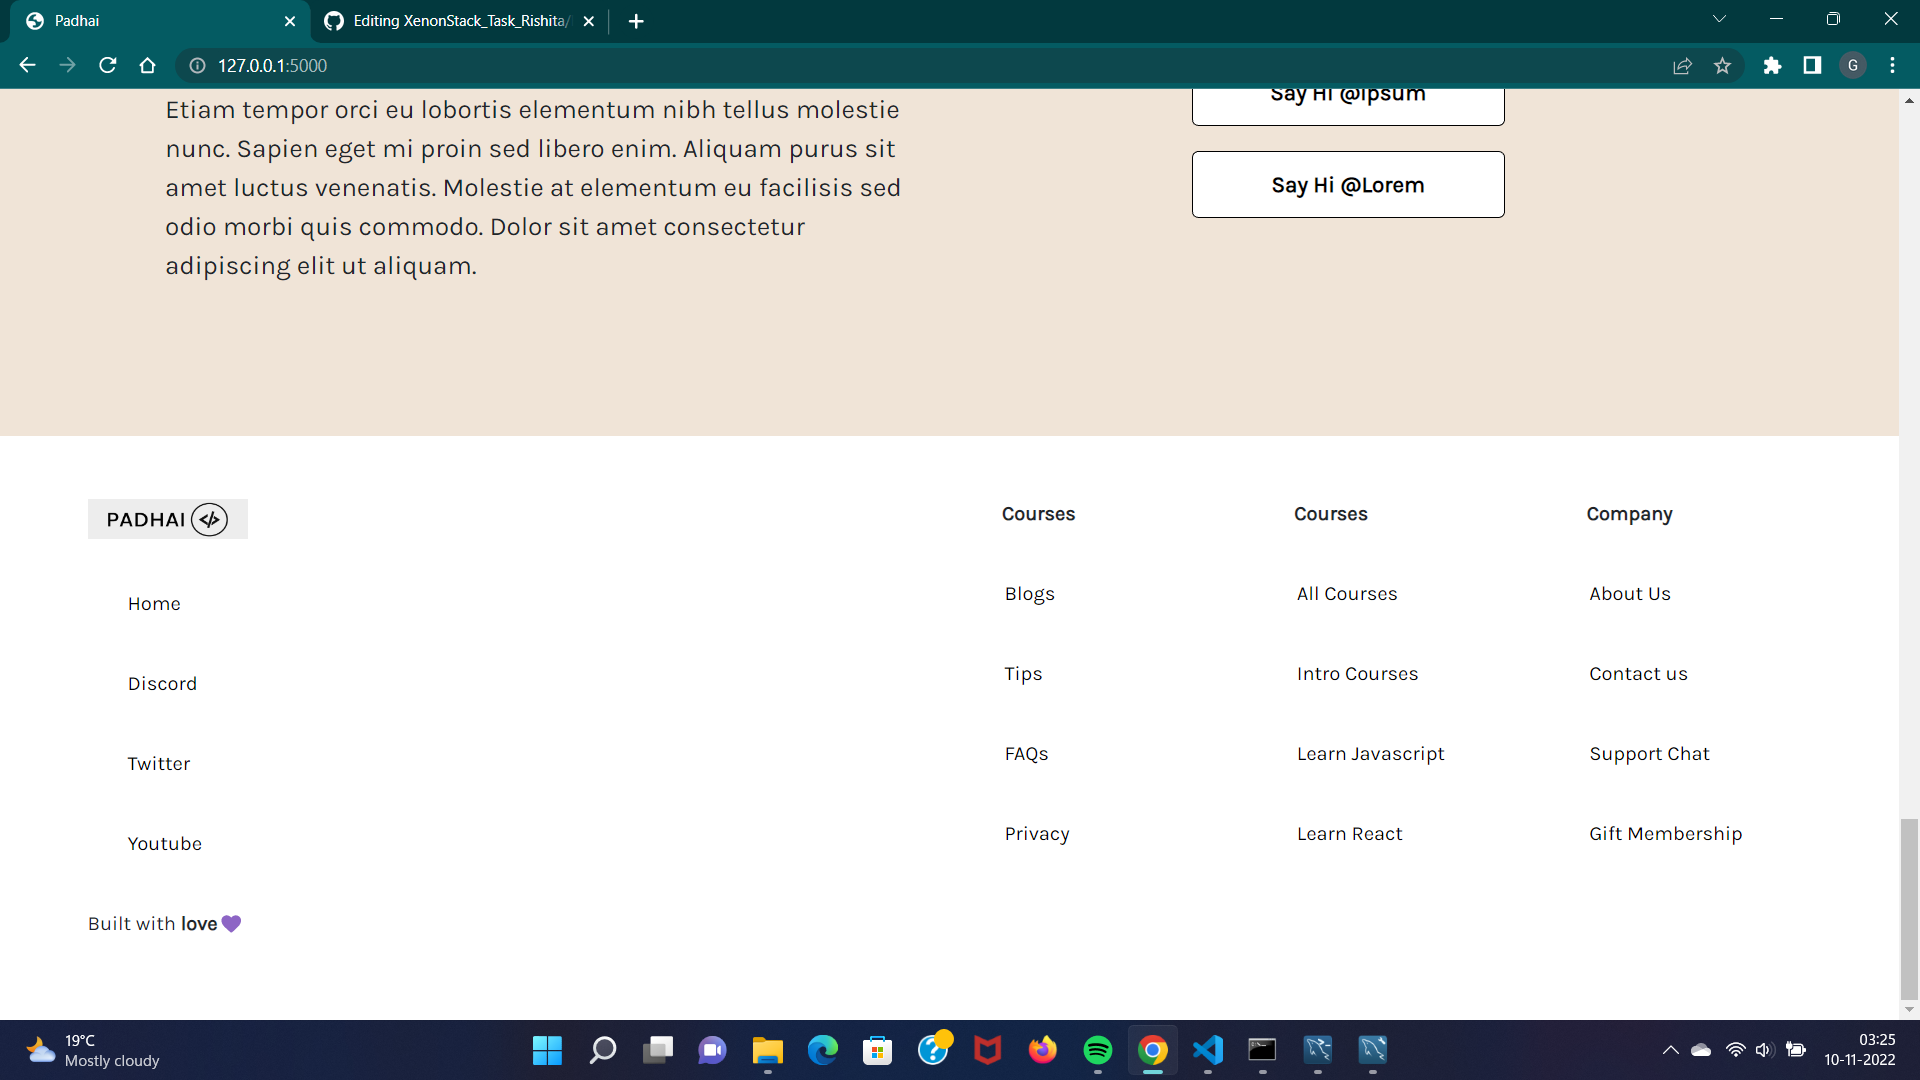
Task: Switch to the GitHub editing tab
Action: coord(450,20)
